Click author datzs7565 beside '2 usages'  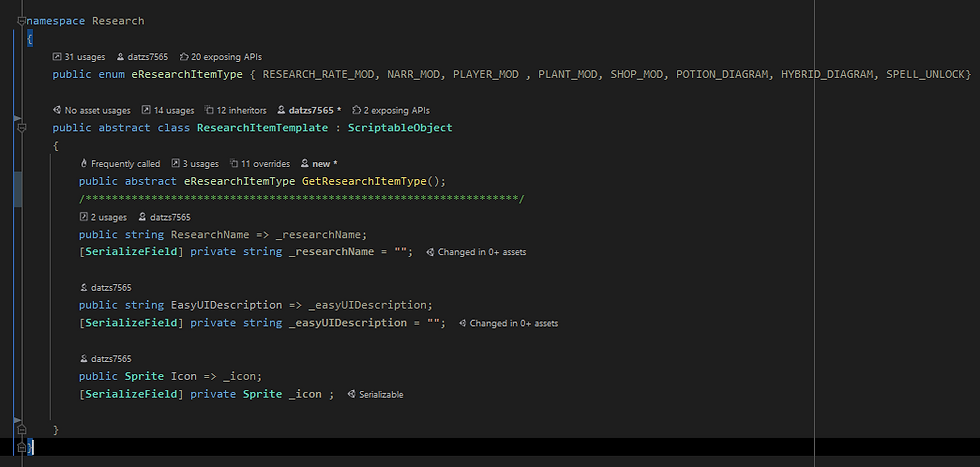164,218
